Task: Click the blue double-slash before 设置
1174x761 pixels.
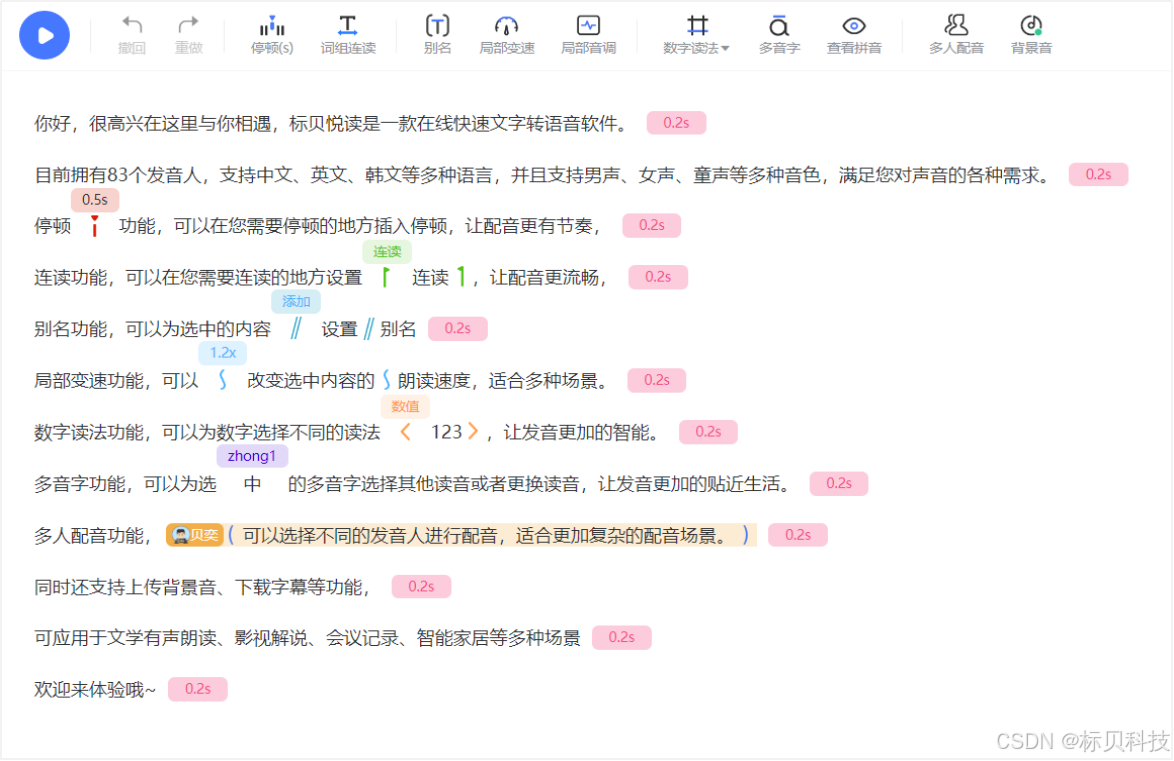Action: 296,329
